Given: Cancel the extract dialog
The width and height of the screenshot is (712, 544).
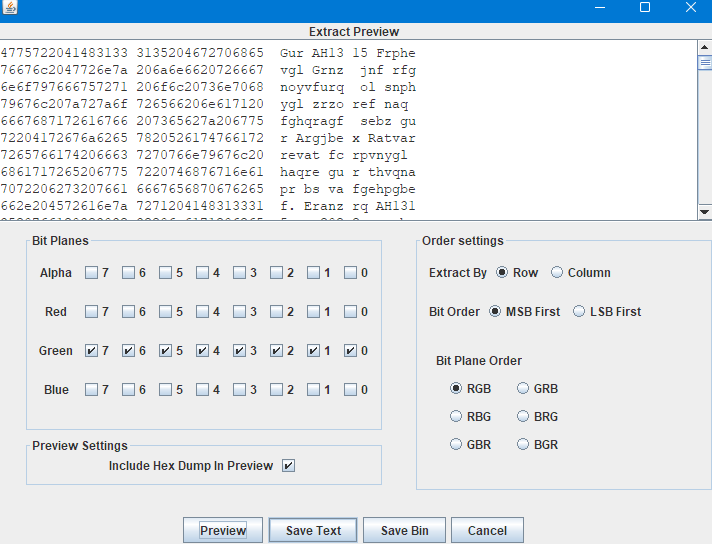Looking at the screenshot, I should [x=487, y=530].
